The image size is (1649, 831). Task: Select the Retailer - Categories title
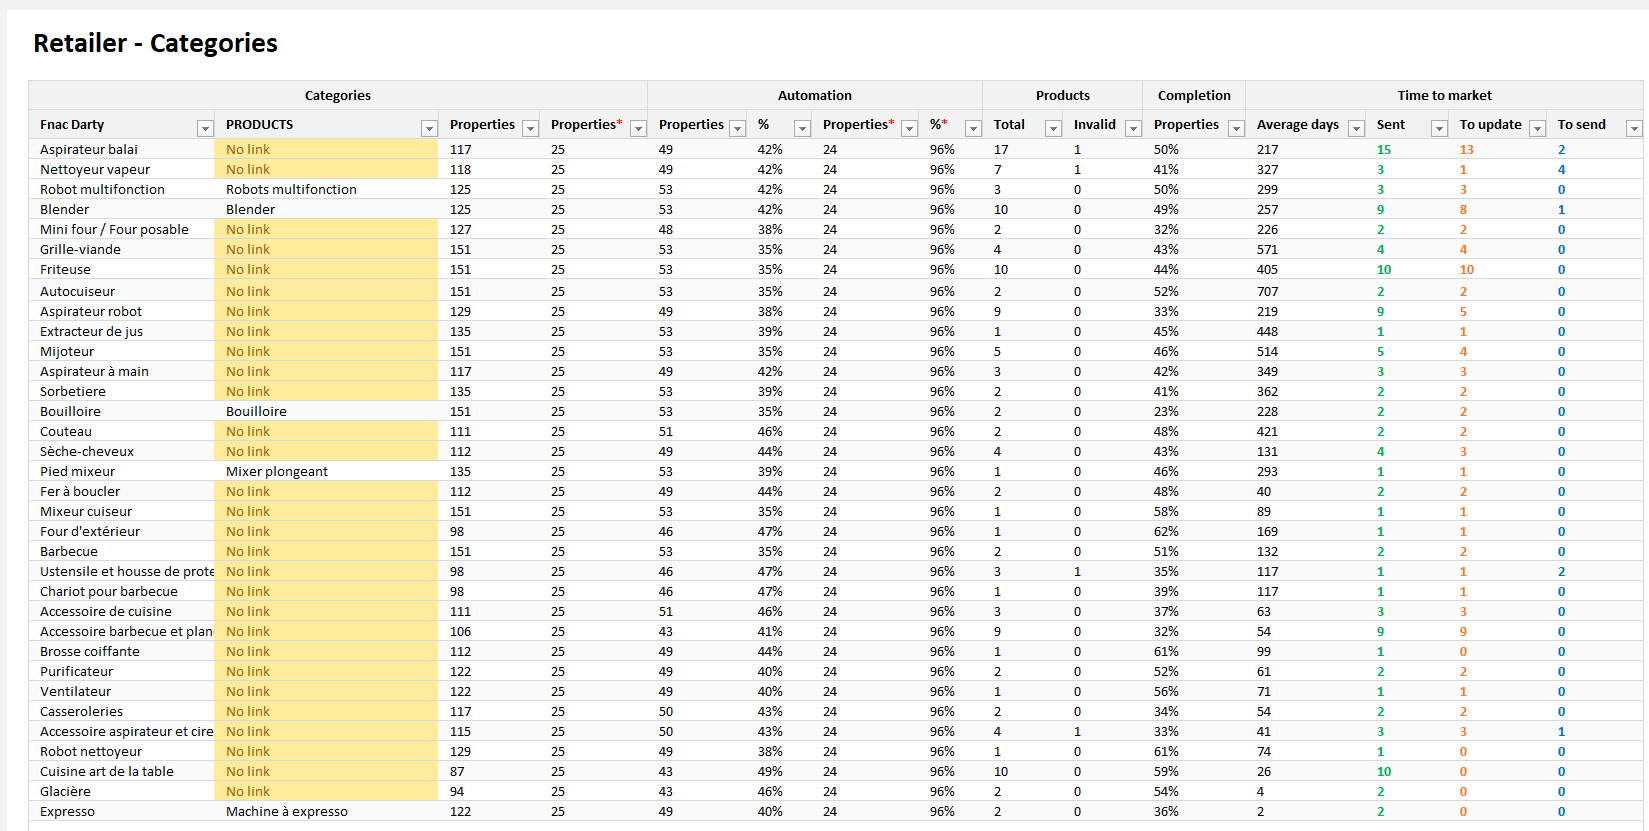(x=155, y=43)
